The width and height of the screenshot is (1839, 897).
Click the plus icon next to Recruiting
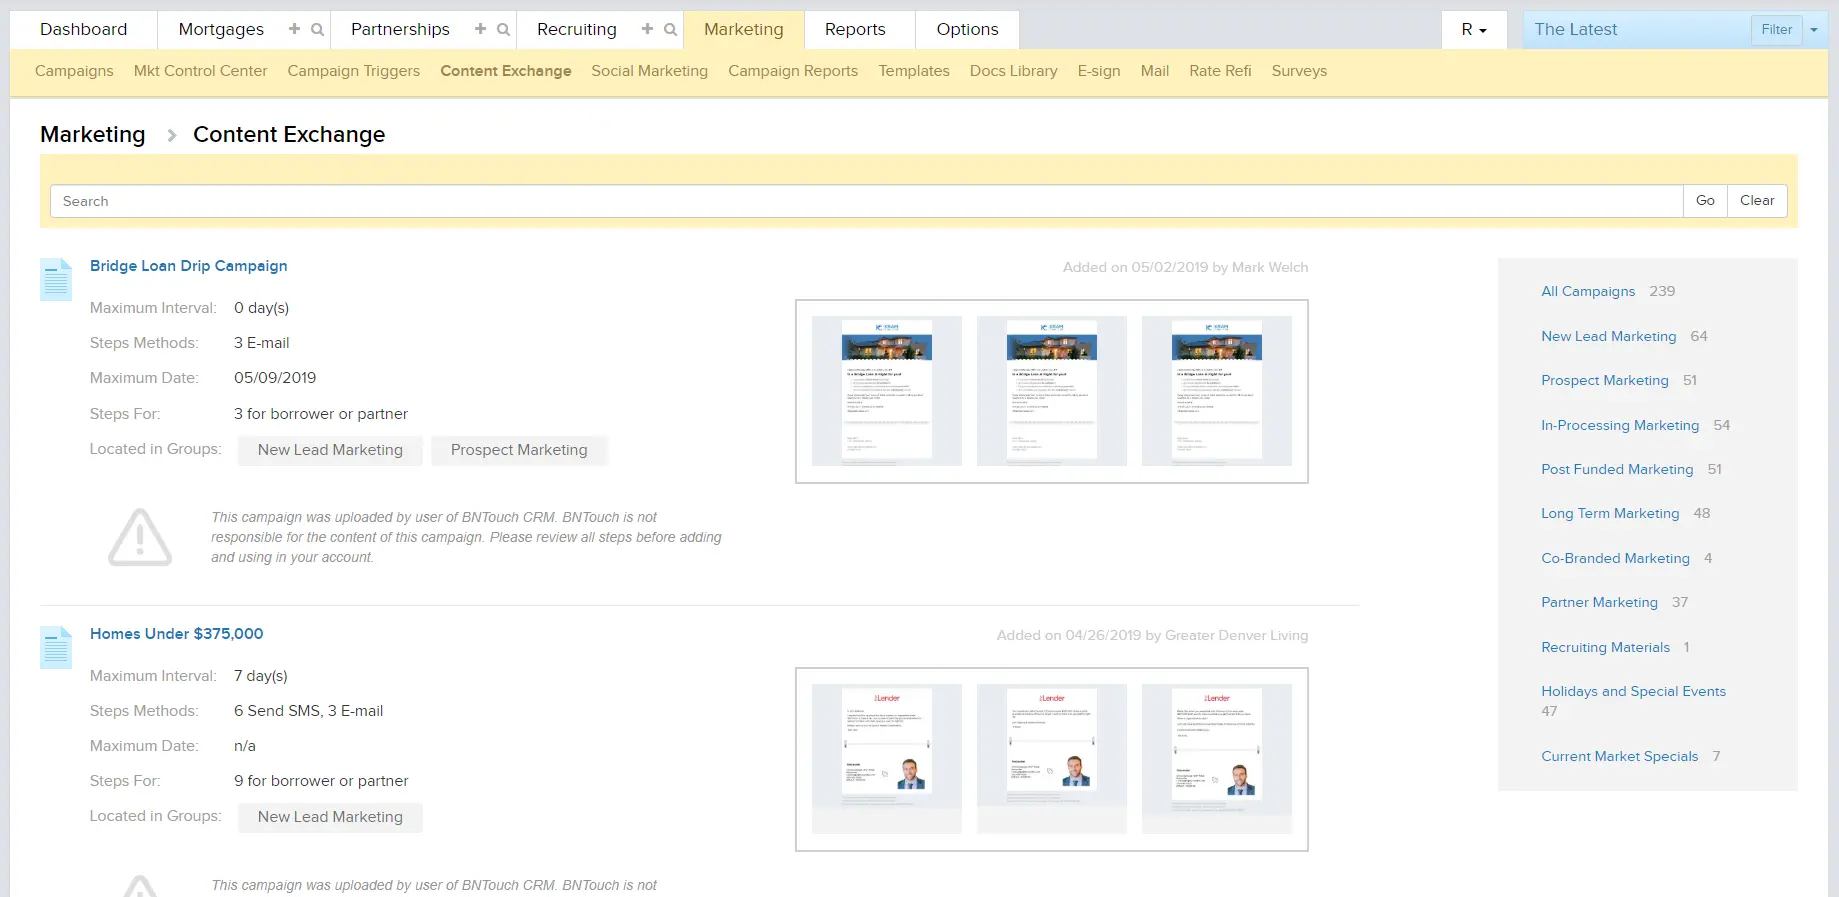[647, 30]
